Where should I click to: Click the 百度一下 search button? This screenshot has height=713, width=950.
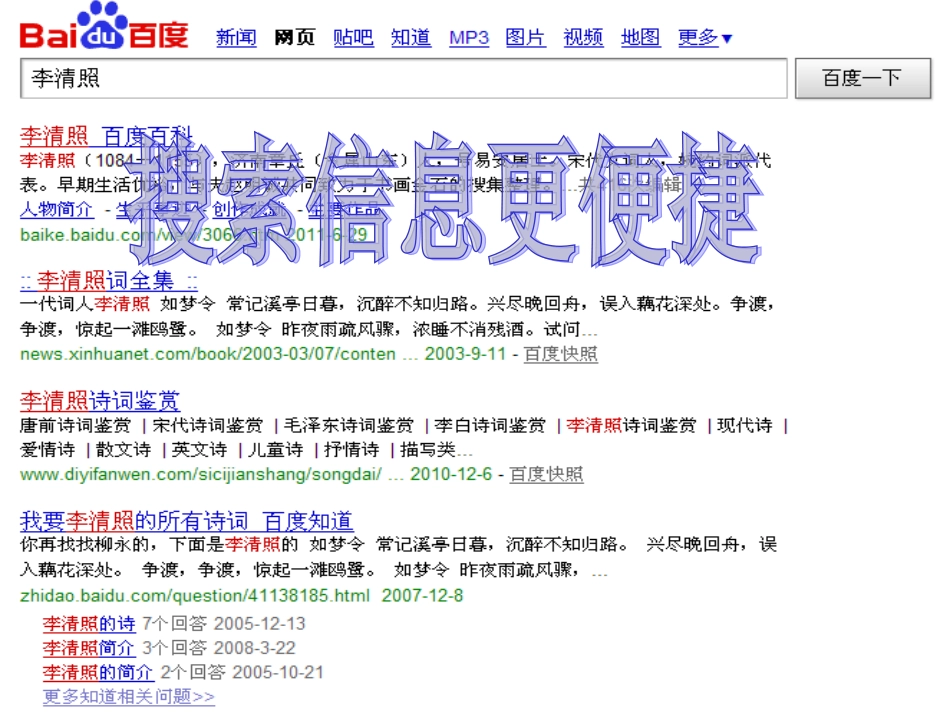tap(863, 78)
